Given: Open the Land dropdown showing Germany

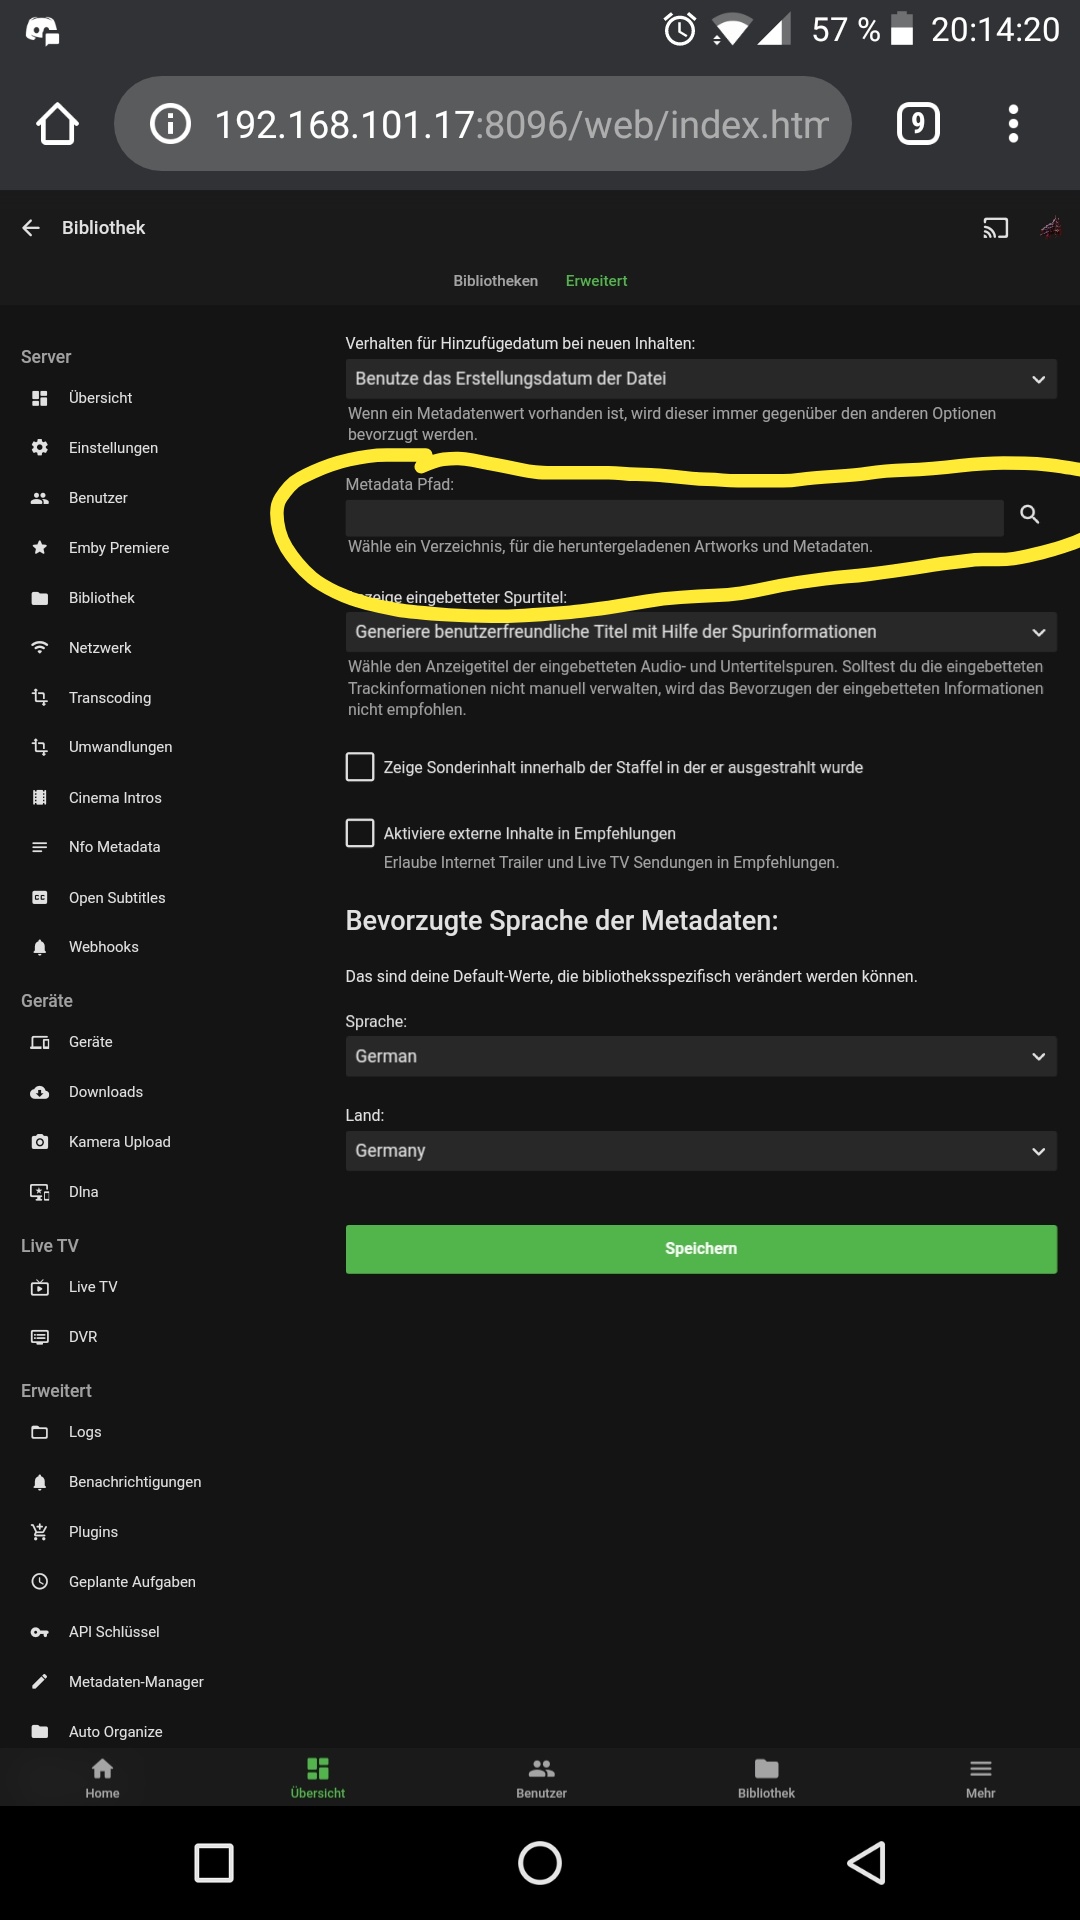Looking at the screenshot, I should click(x=701, y=1151).
